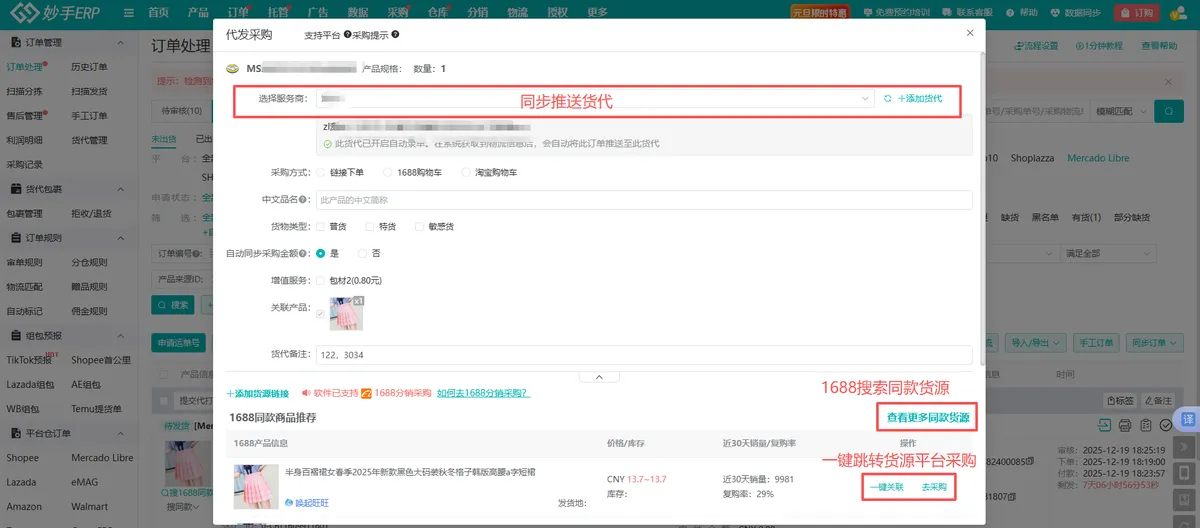Click the check-circle icon in the order row
This screenshot has width=1200, height=528.
click(x=1165, y=426)
